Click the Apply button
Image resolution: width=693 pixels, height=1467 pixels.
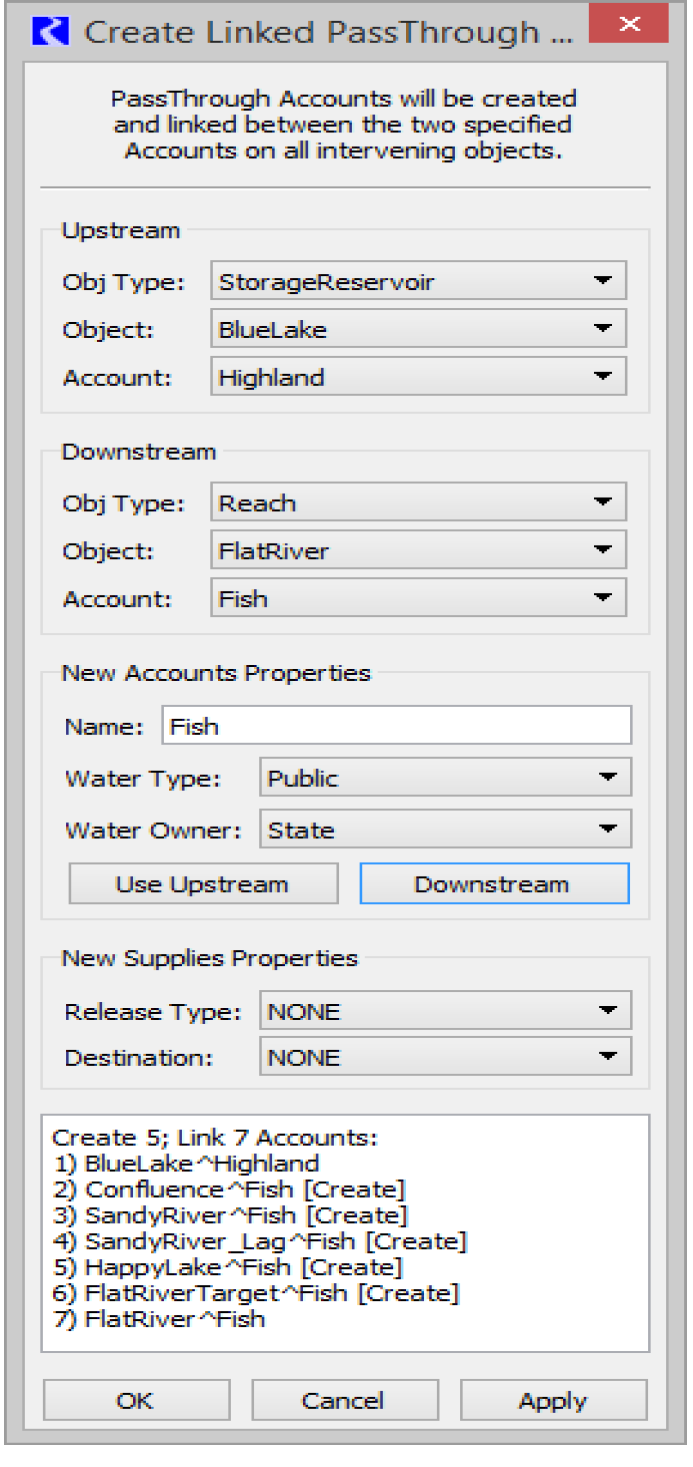[553, 1400]
